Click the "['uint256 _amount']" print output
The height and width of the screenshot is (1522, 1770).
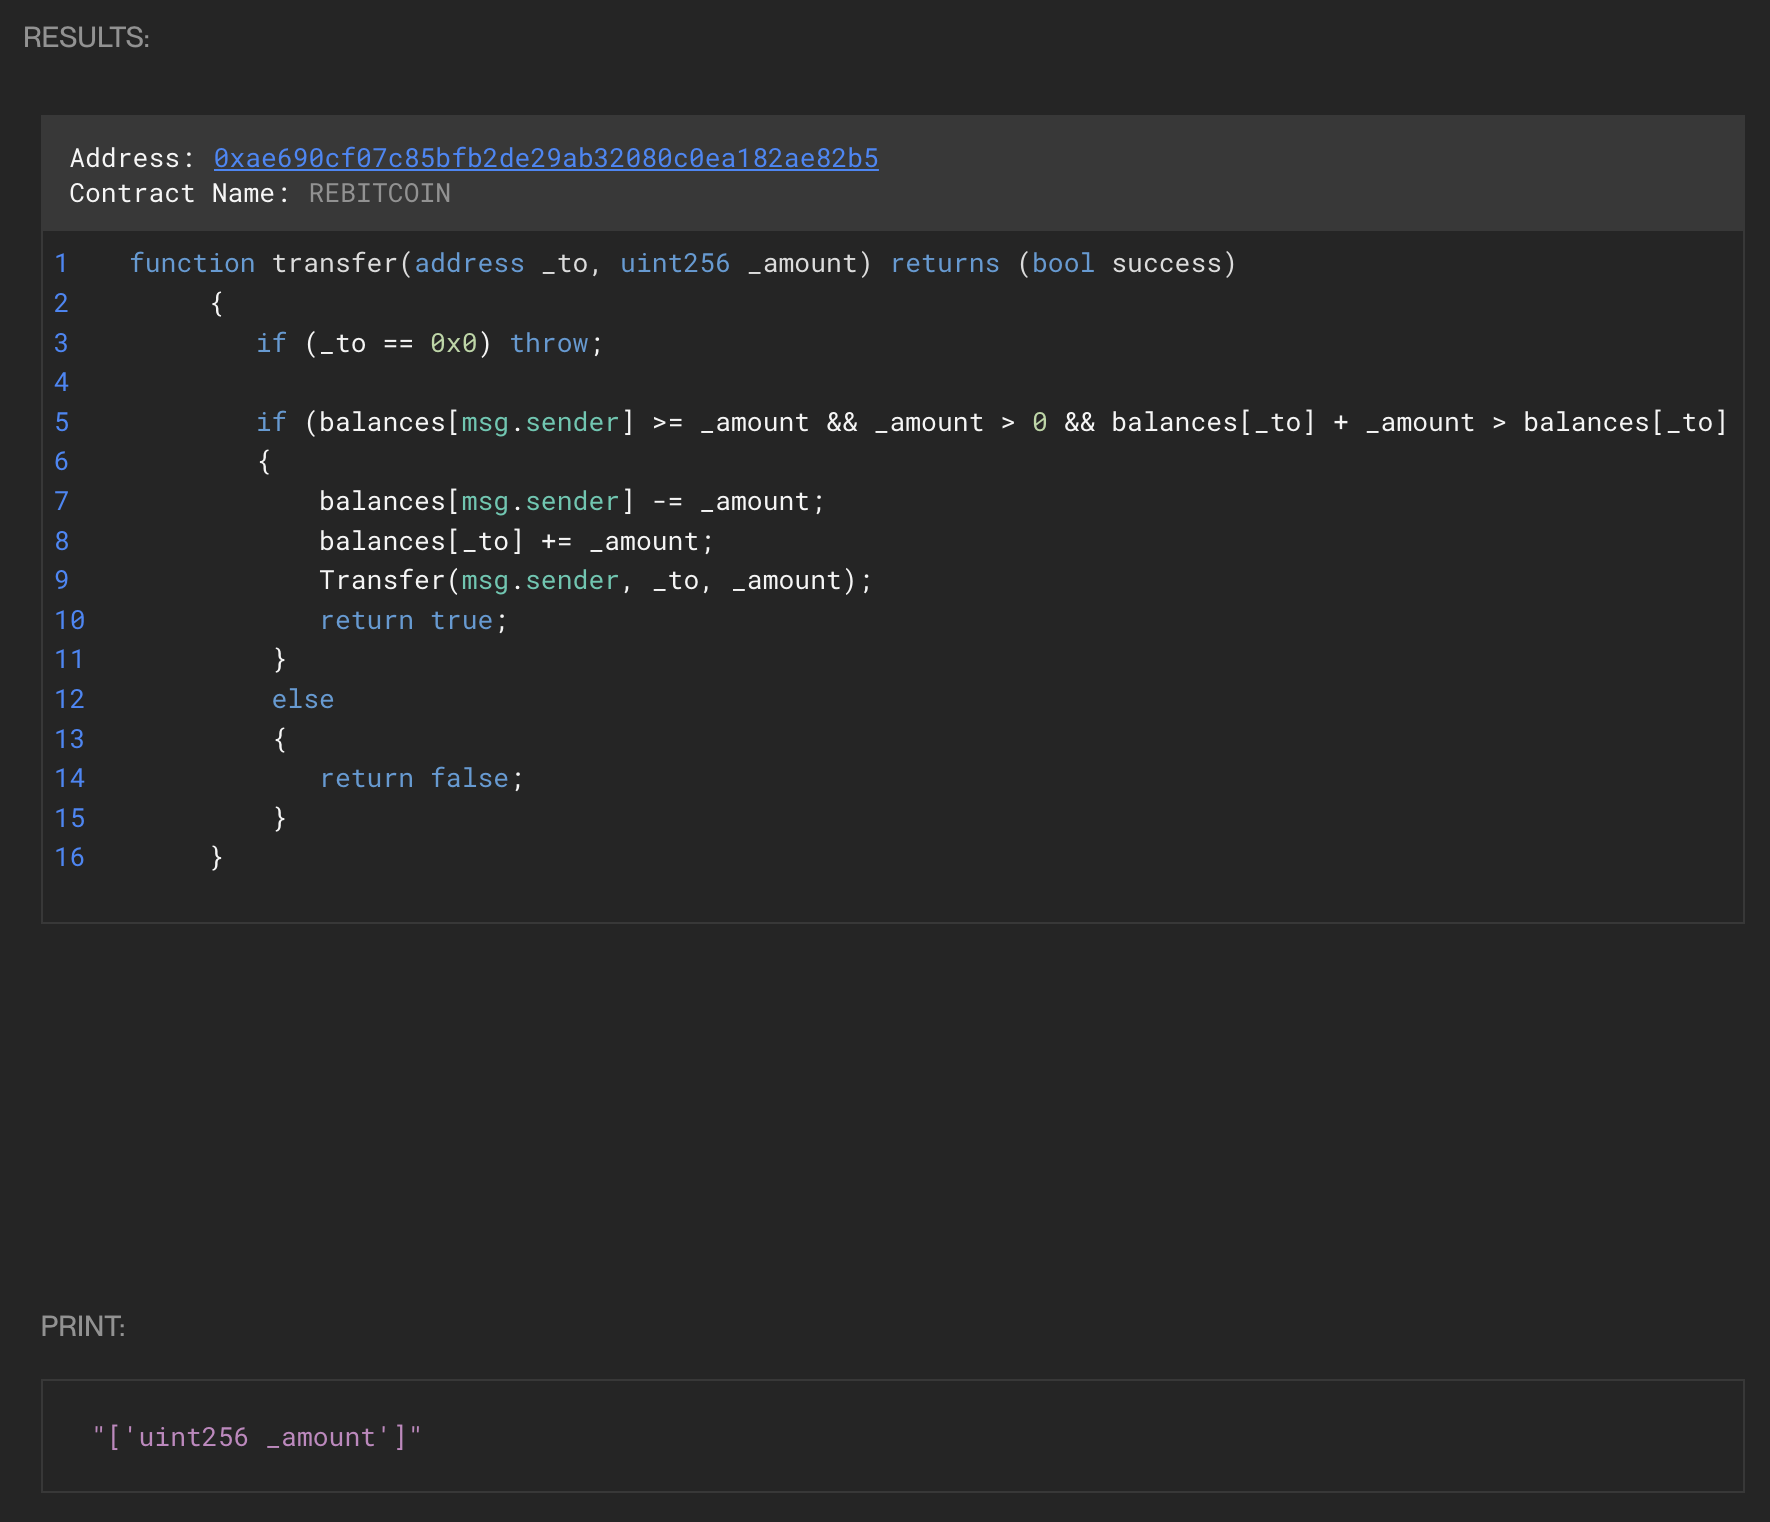tap(257, 1437)
